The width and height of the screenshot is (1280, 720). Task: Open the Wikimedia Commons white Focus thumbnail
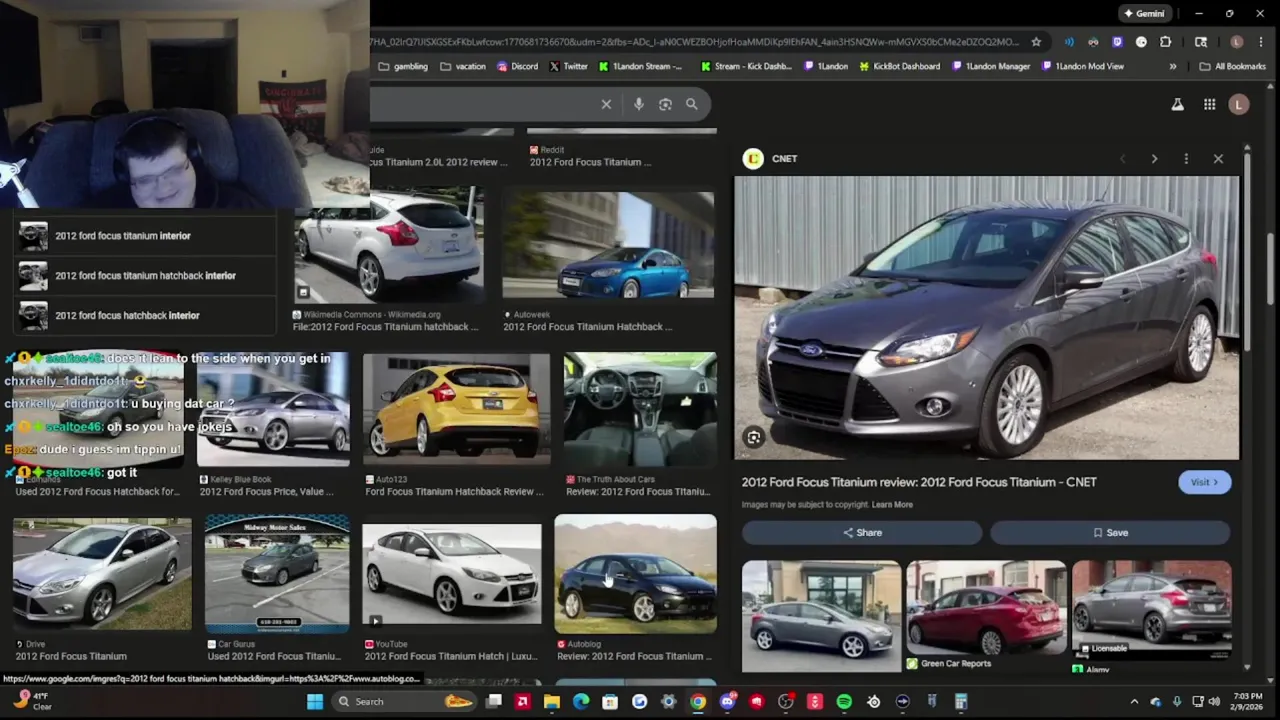[x=389, y=246]
